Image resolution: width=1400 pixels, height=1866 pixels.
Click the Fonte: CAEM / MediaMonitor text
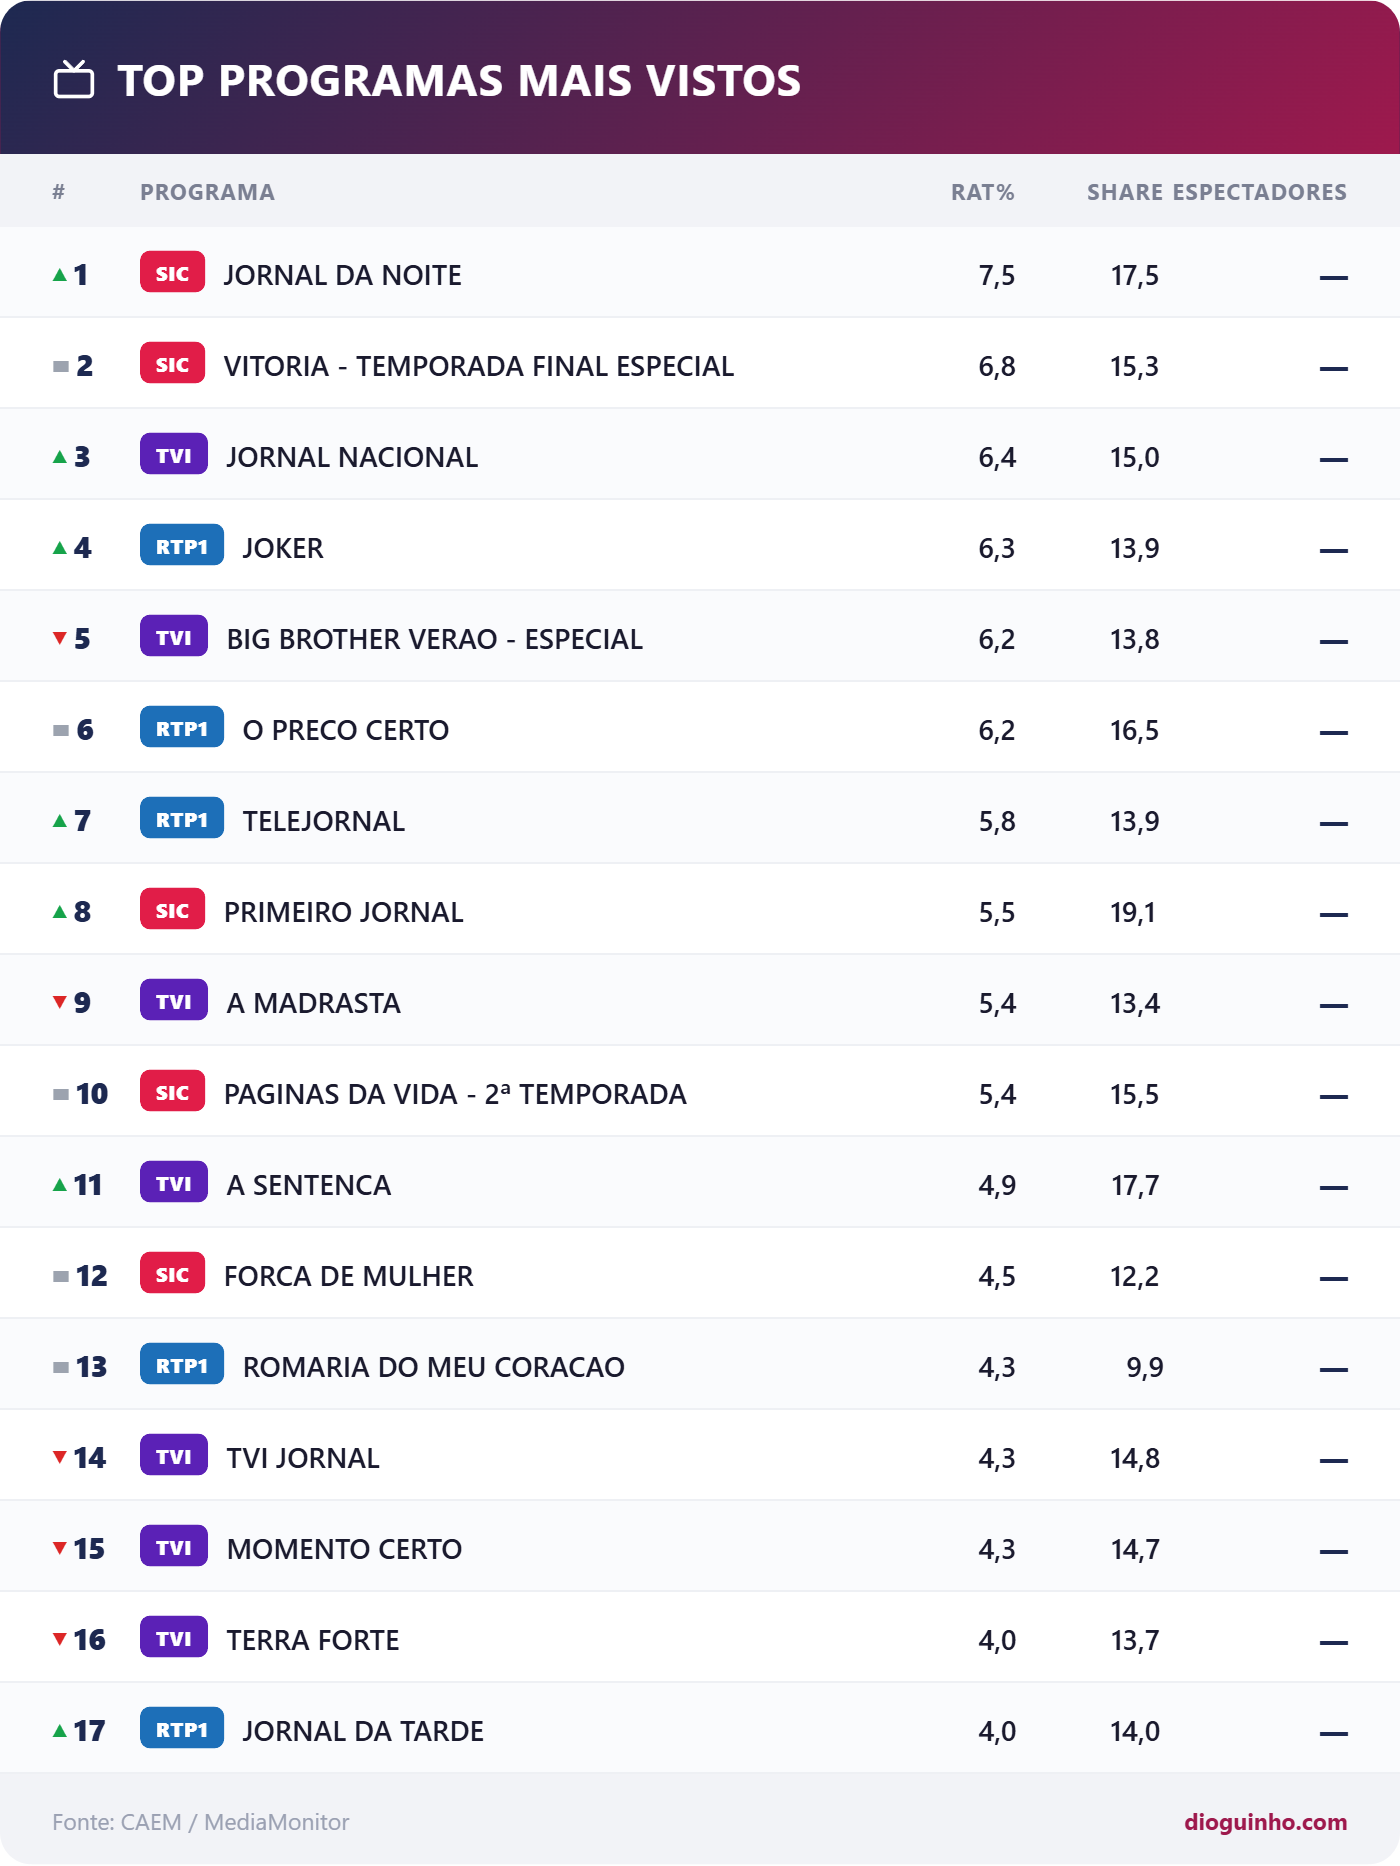click(201, 1822)
